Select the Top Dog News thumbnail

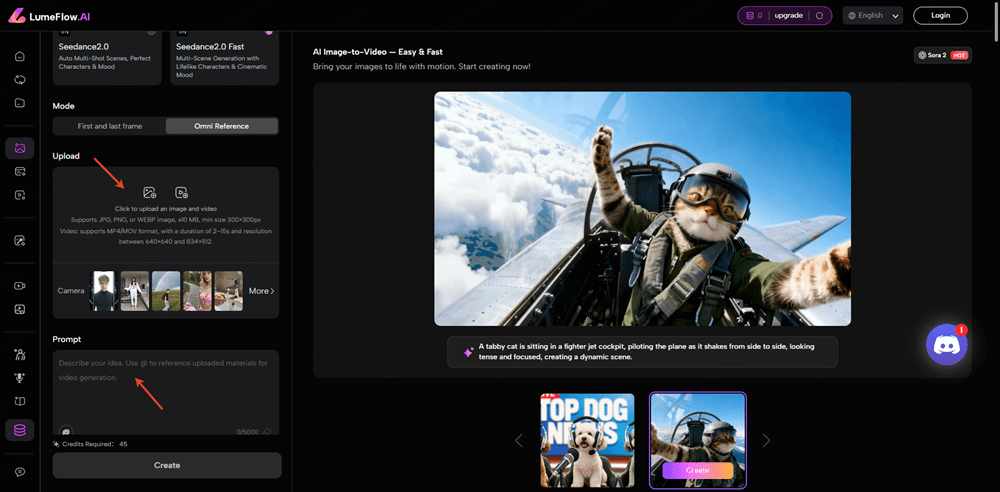point(587,439)
